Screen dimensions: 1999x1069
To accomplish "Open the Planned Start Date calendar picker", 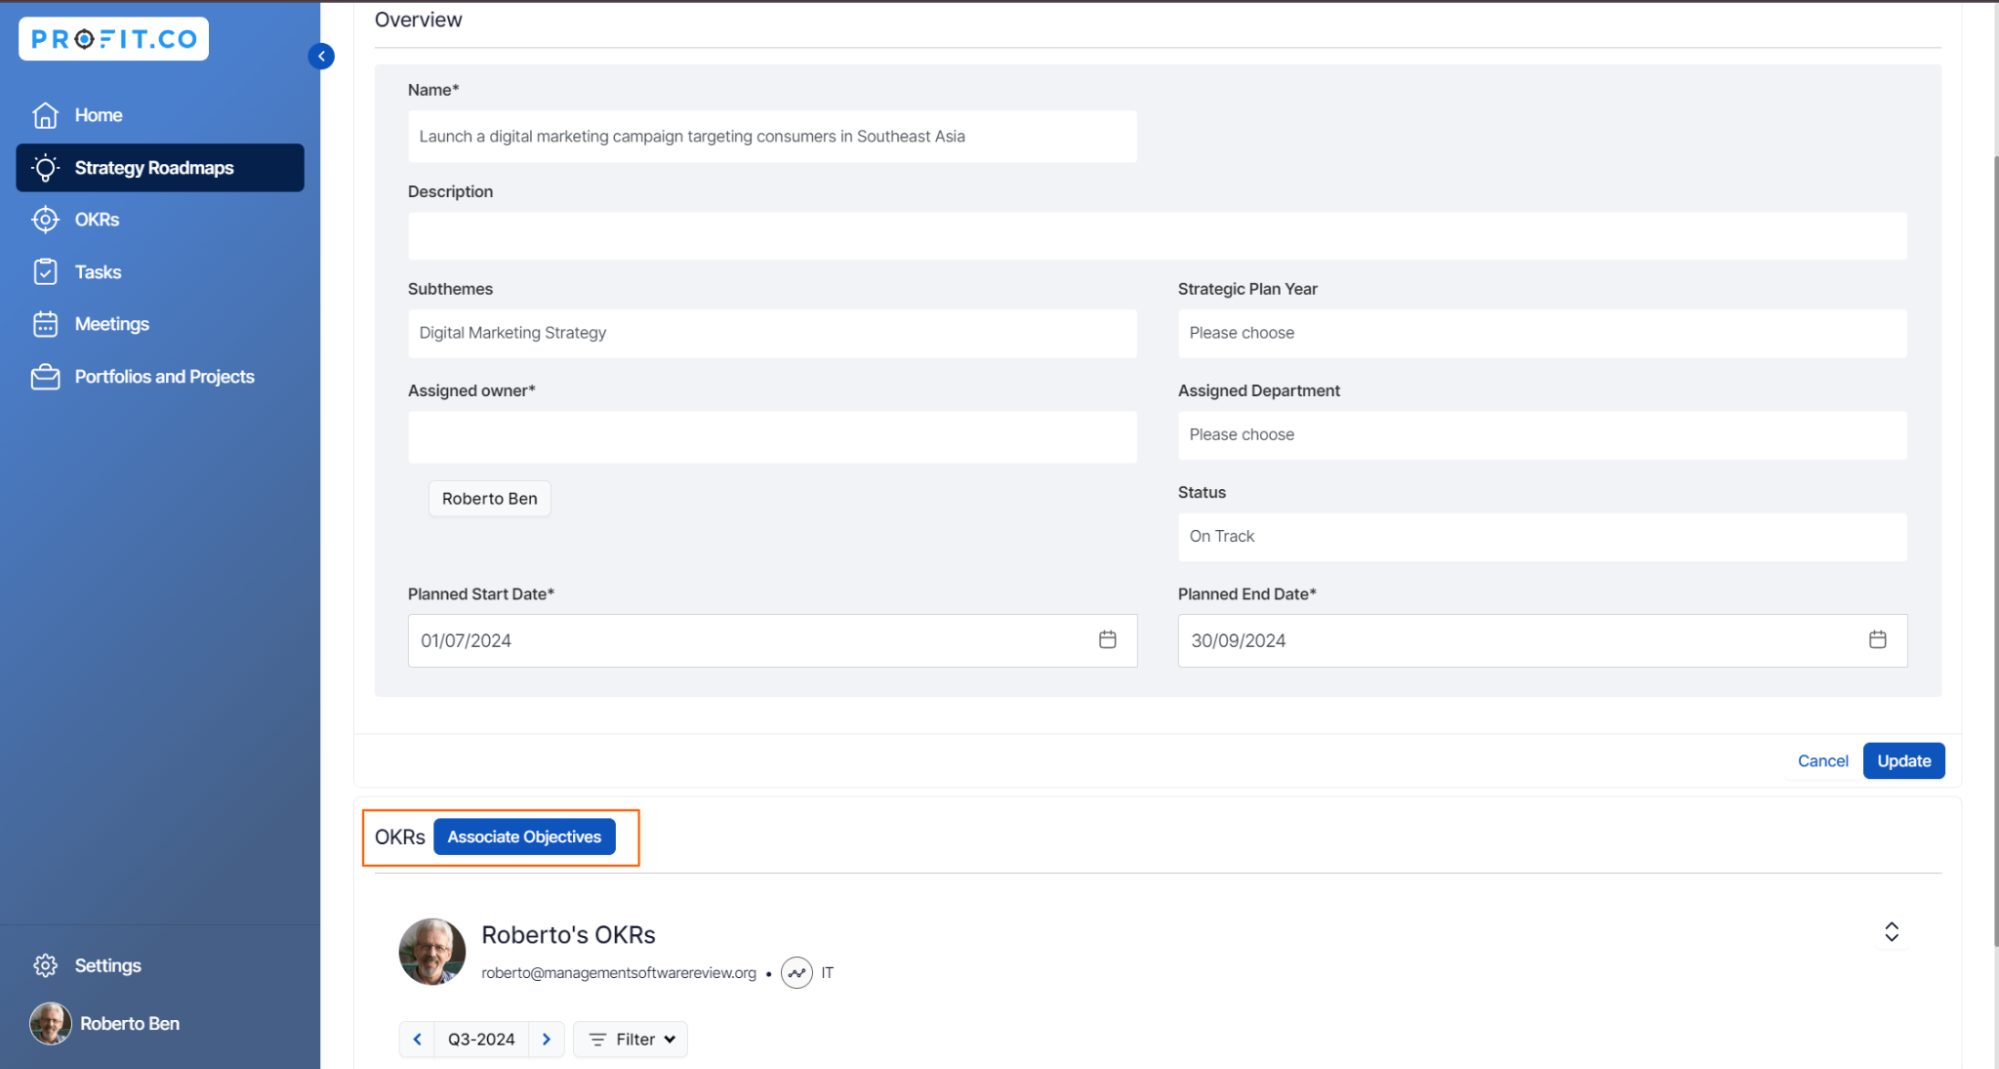I will [x=1107, y=640].
